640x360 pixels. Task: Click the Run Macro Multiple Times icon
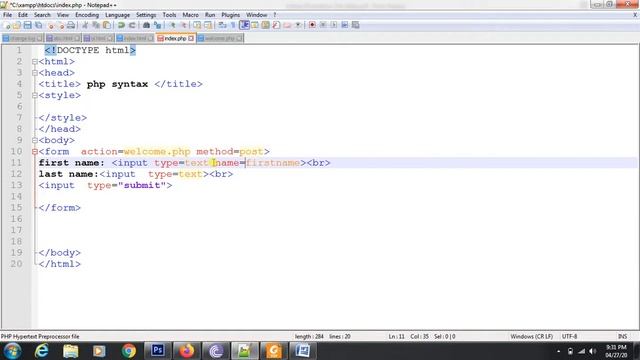coord(345,25)
